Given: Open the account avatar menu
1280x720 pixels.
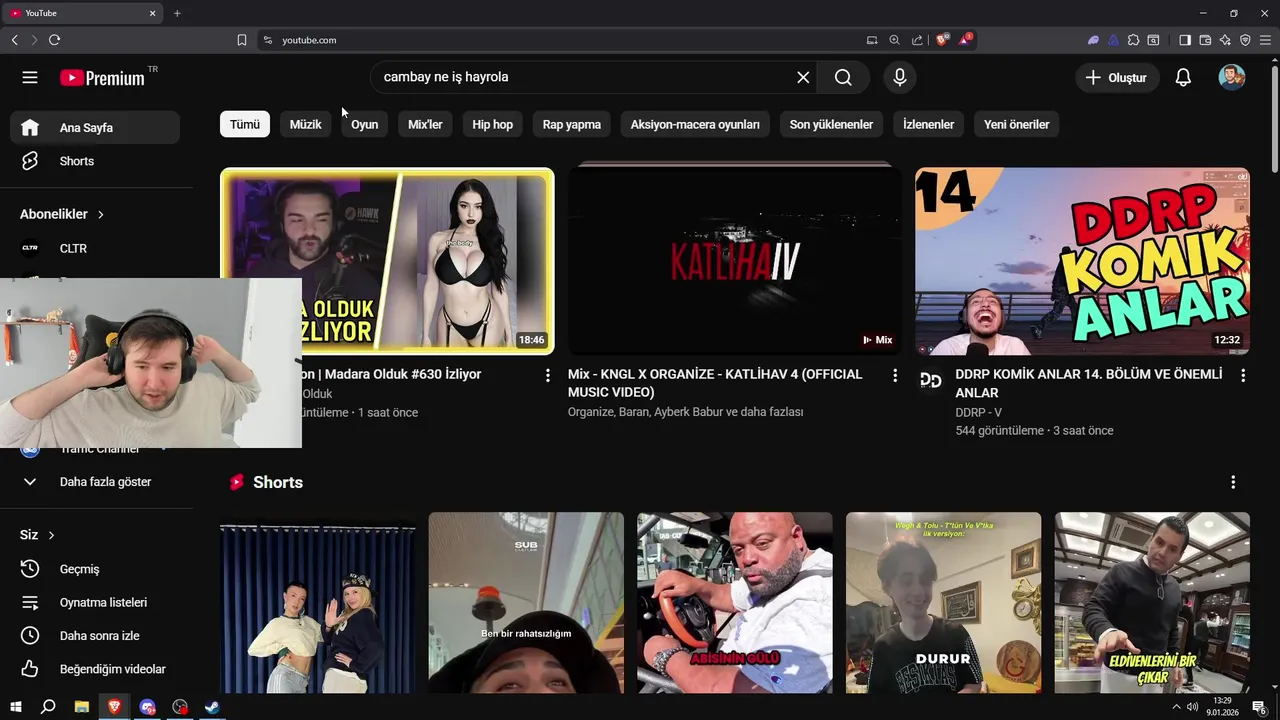Looking at the screenshot, I should point(1232,77).
